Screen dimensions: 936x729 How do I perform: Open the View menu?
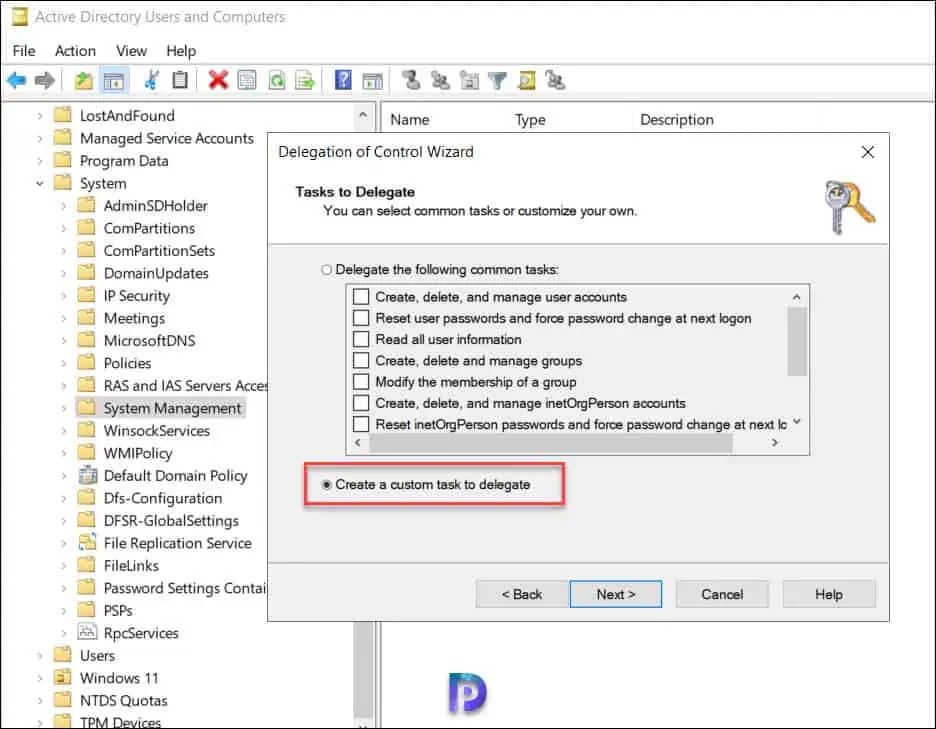(x=131, y=51)
